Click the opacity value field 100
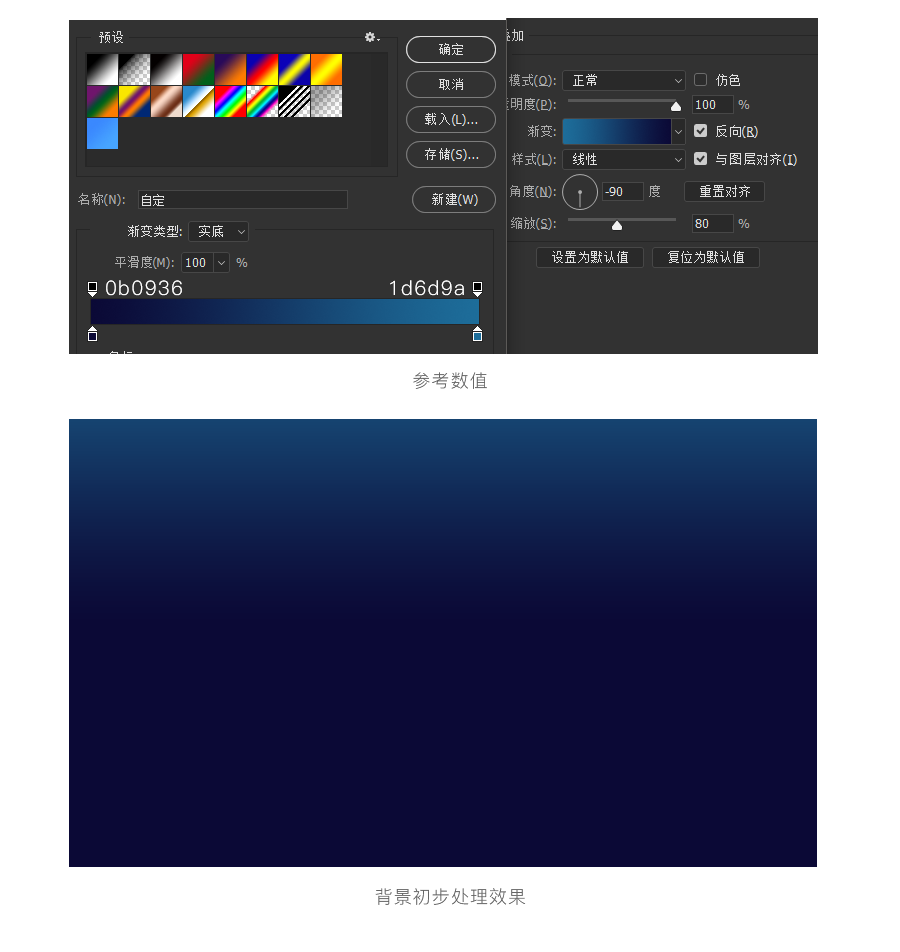This screenshot has width=900, height=952. pos(712,104)
